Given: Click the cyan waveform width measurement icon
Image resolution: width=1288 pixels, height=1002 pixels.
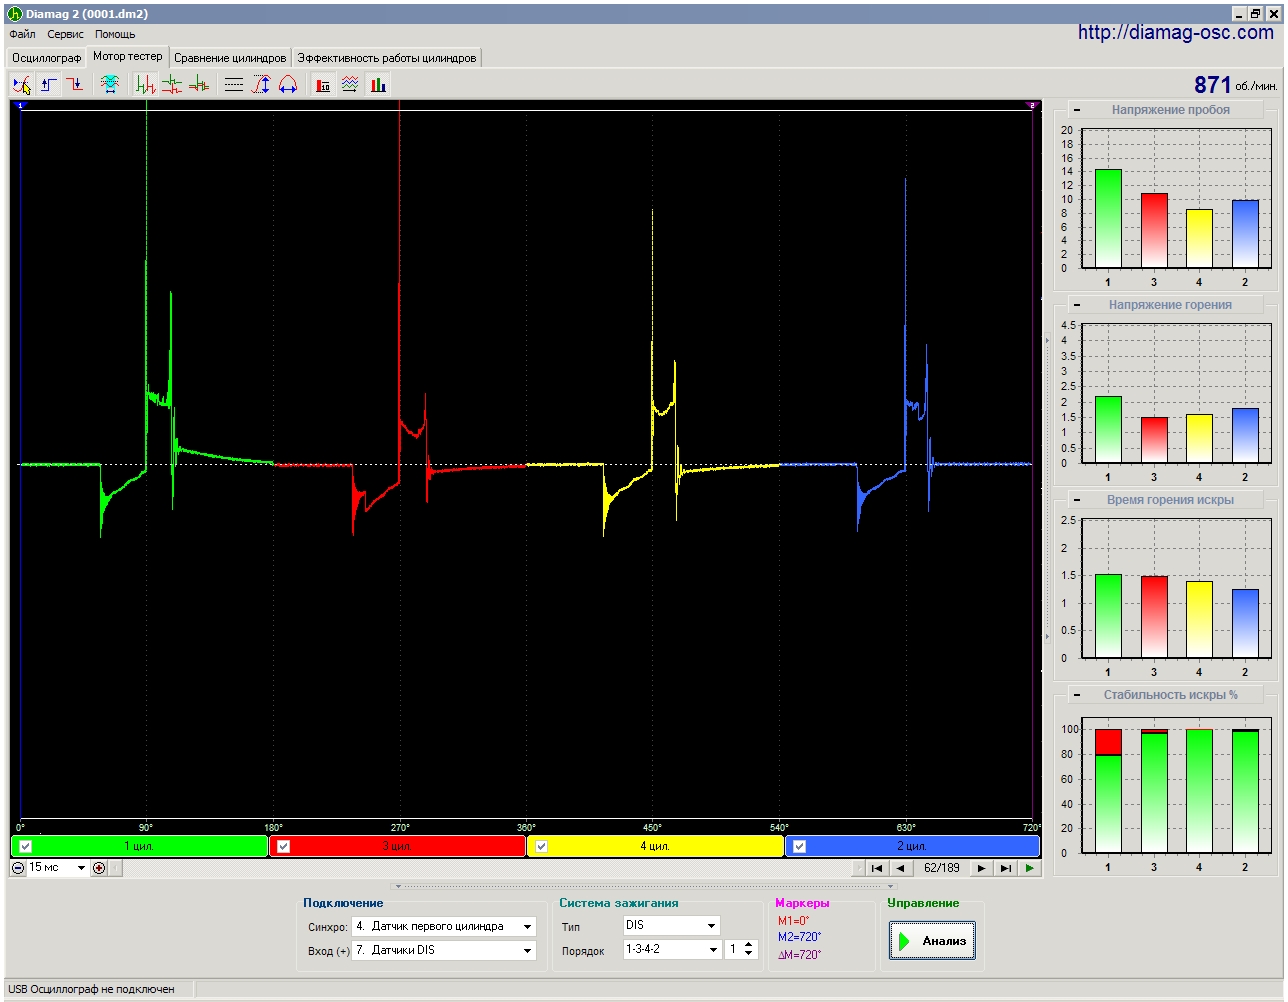Looking at the screenshot, I should (110, 85).
